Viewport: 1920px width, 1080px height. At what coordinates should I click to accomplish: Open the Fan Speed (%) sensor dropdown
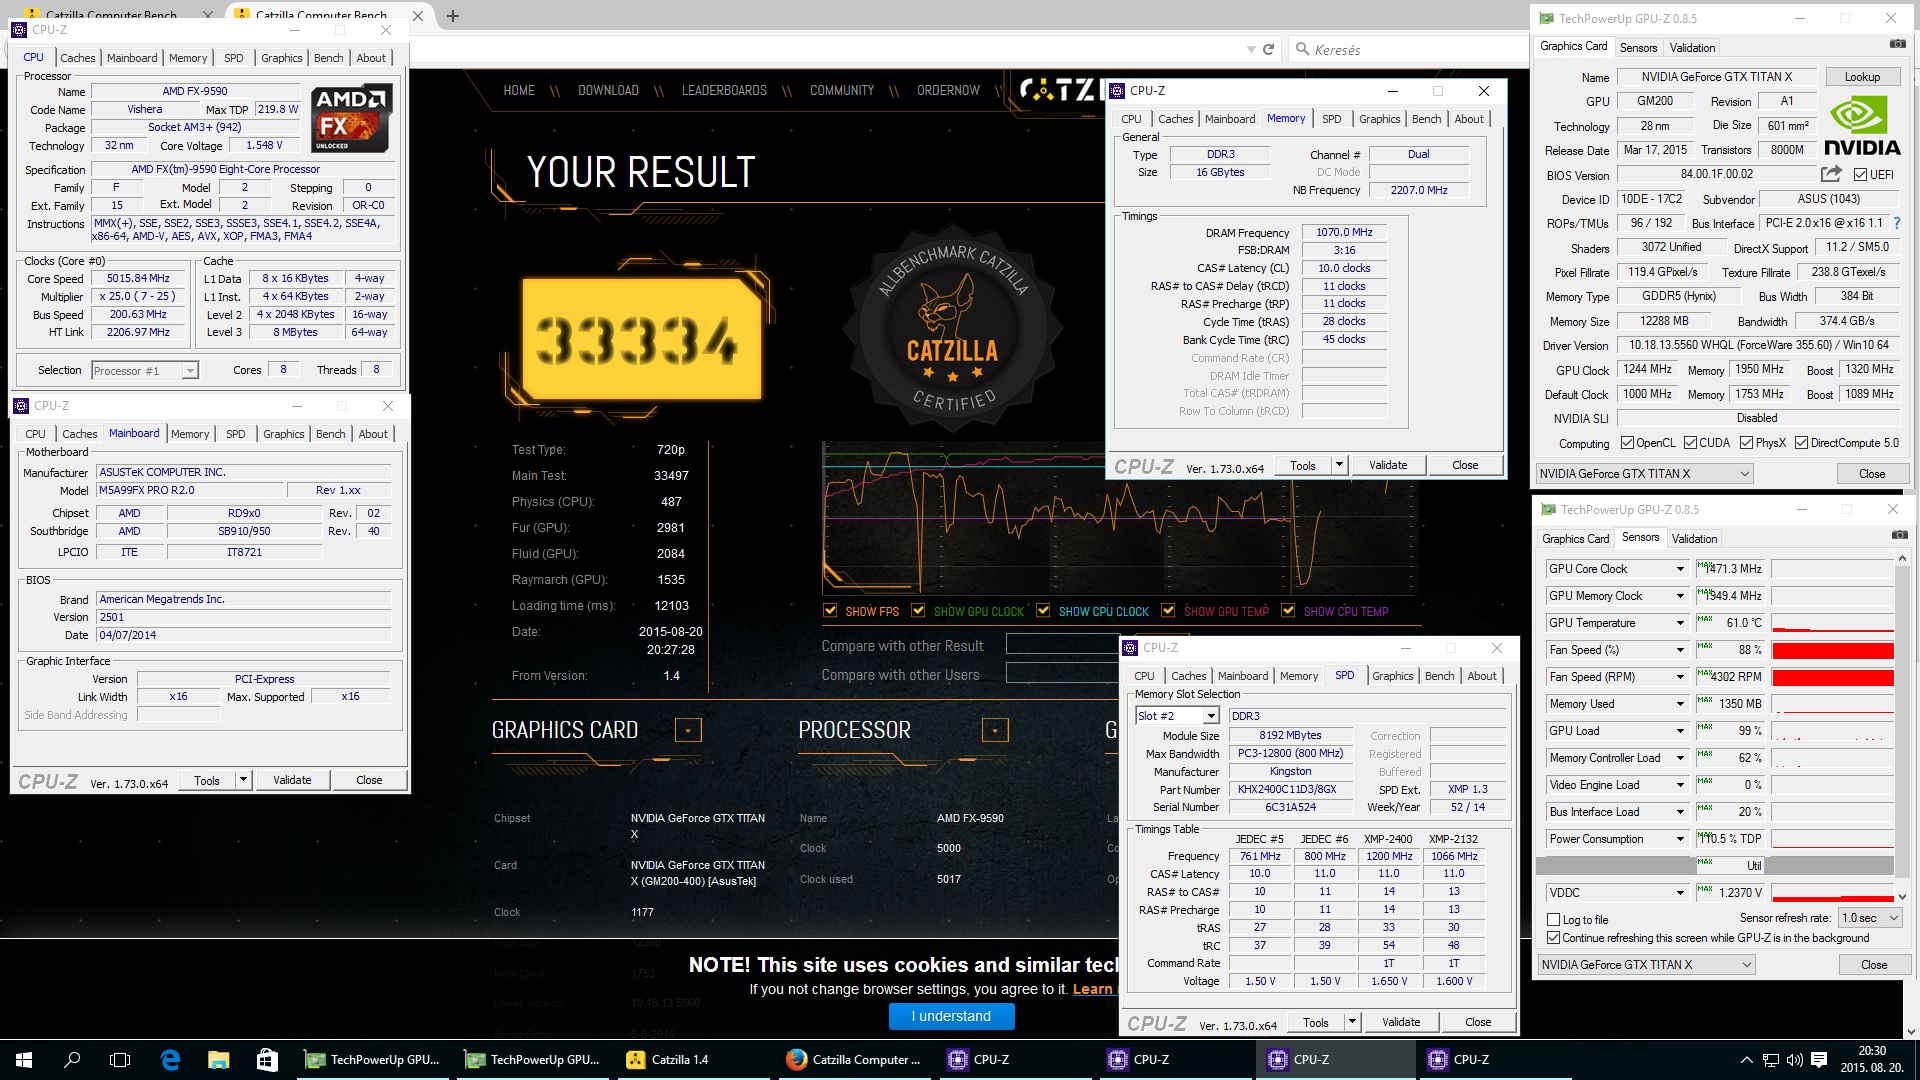[1680, 650]
